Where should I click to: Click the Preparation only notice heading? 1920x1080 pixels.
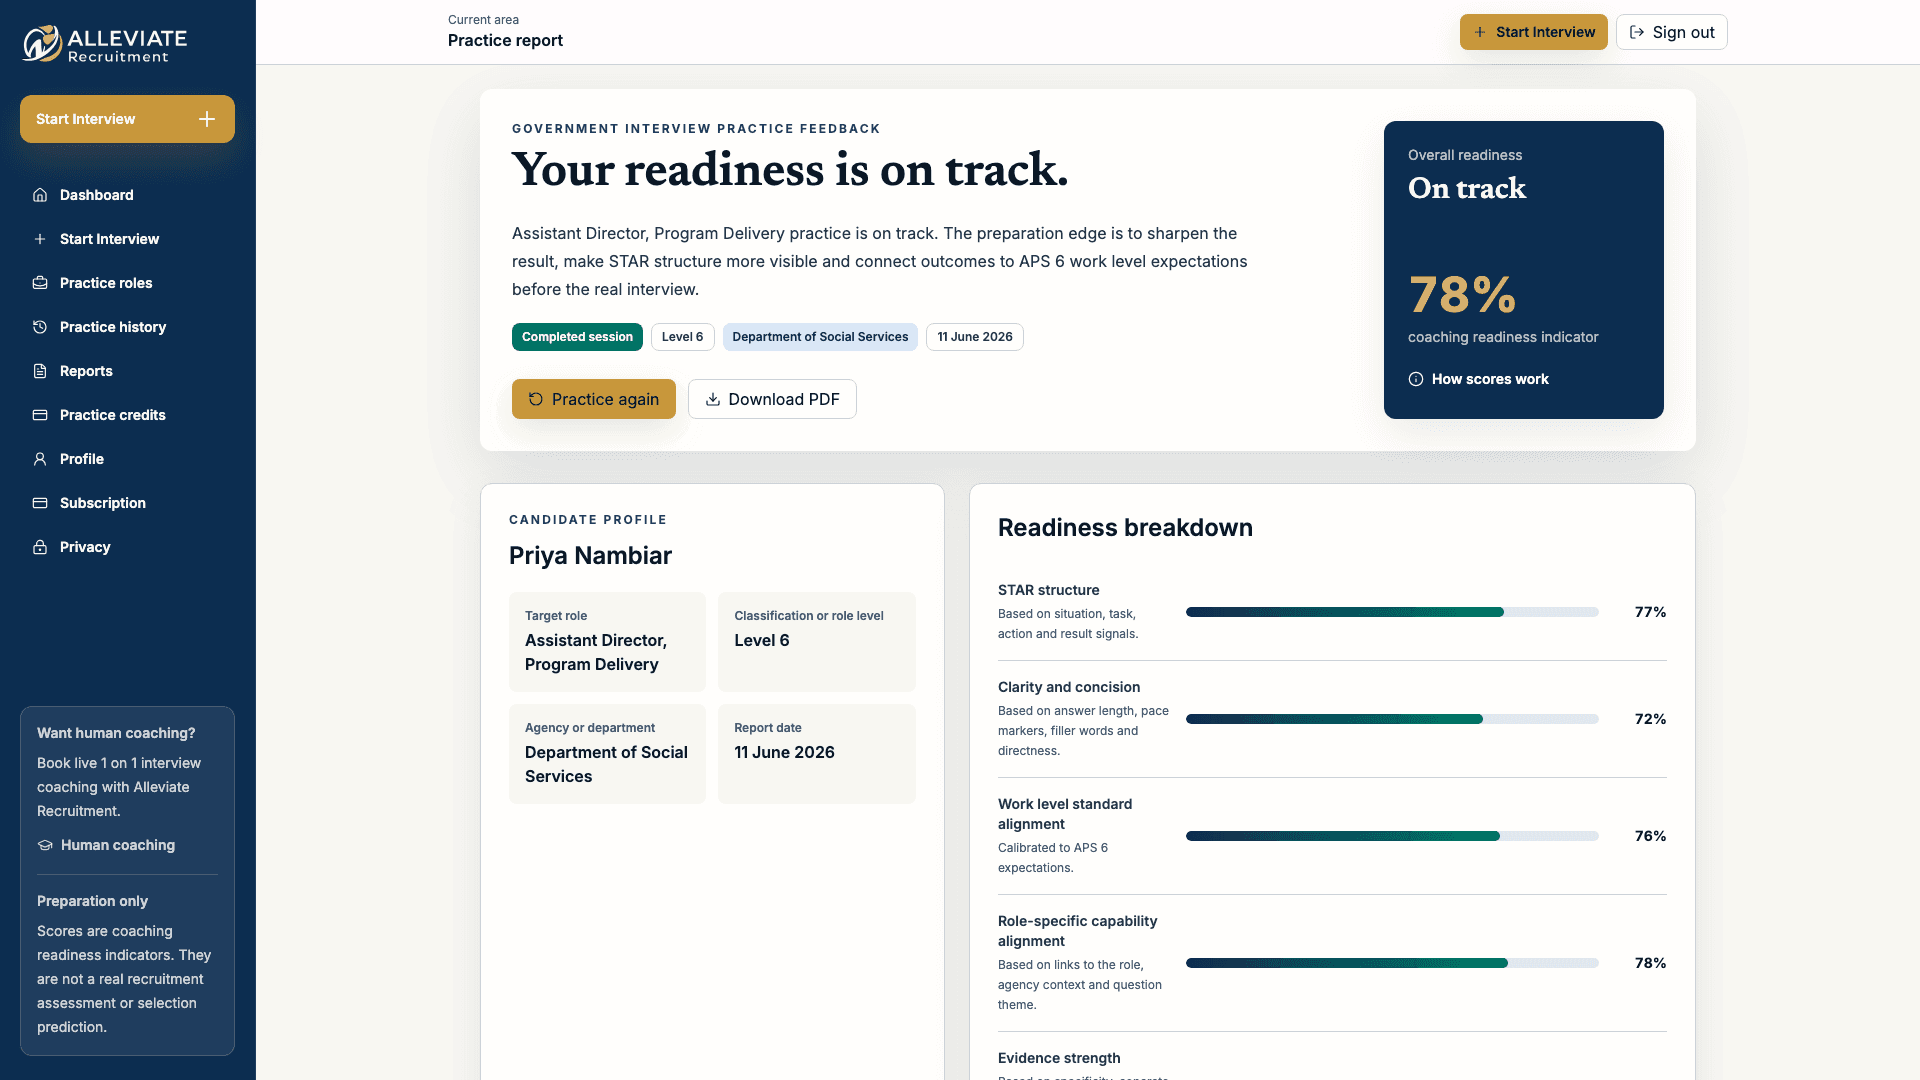(92, 901)
